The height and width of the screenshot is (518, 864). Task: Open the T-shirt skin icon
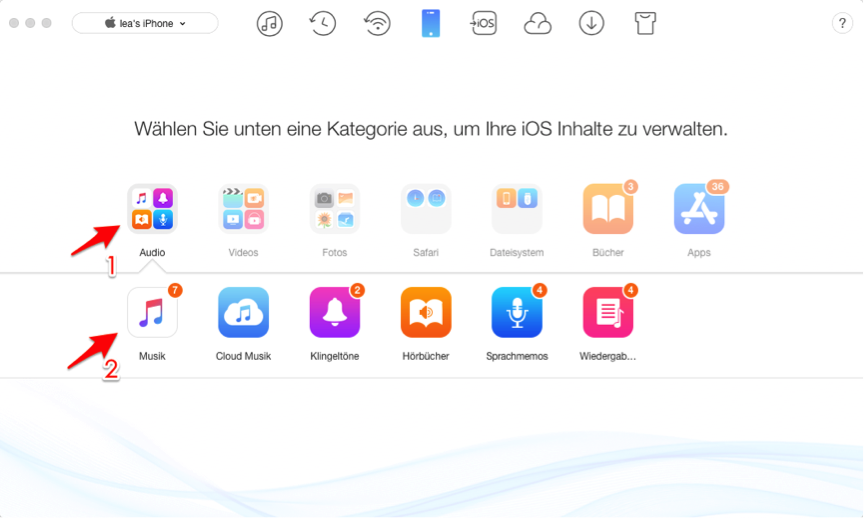(x=645, y=24)
